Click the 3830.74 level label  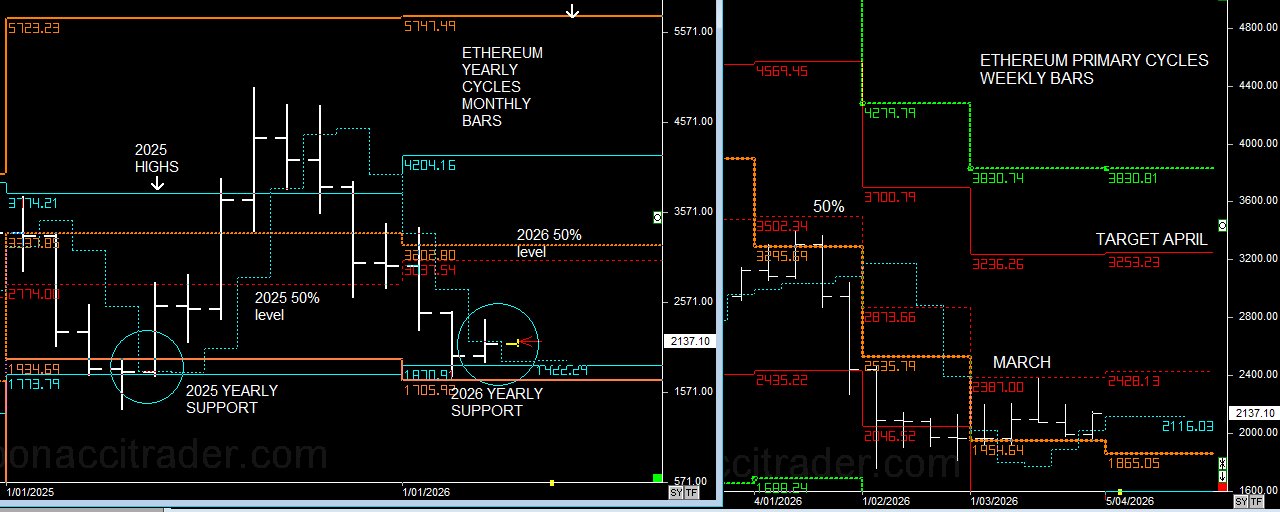coord(998,178)
